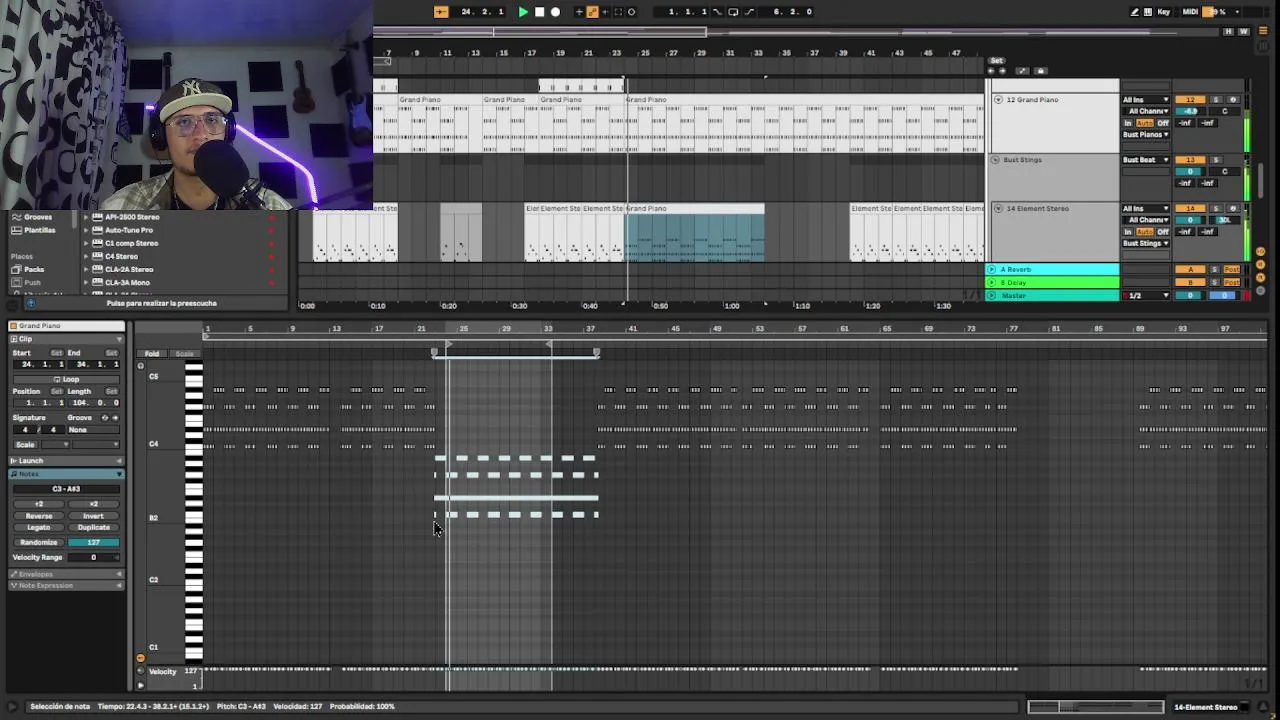The height and width of the screenshot is (720, 1280).
Task: Unfold the B Delay return track
Action: [991, 283]
